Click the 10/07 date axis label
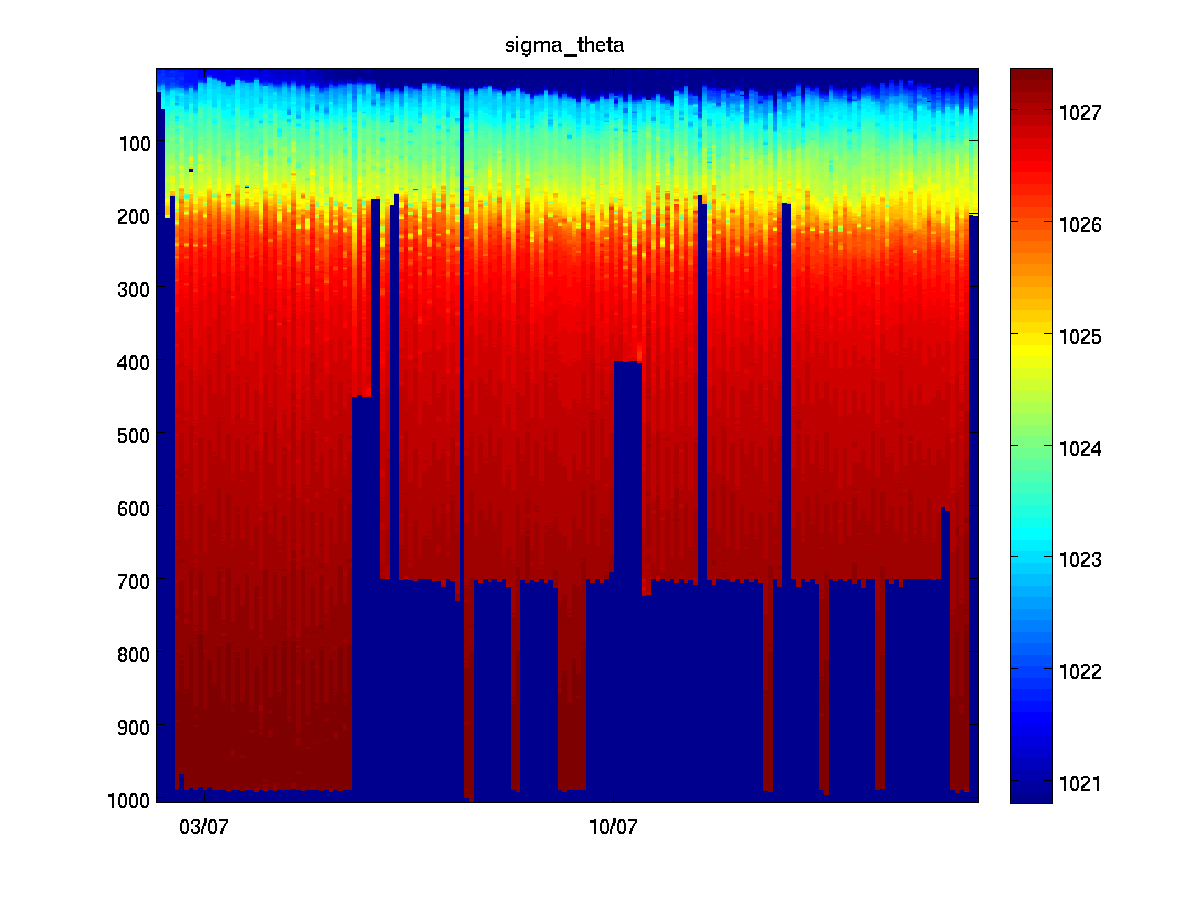The height and width of the screenshot is (901, 1200). 613,827
